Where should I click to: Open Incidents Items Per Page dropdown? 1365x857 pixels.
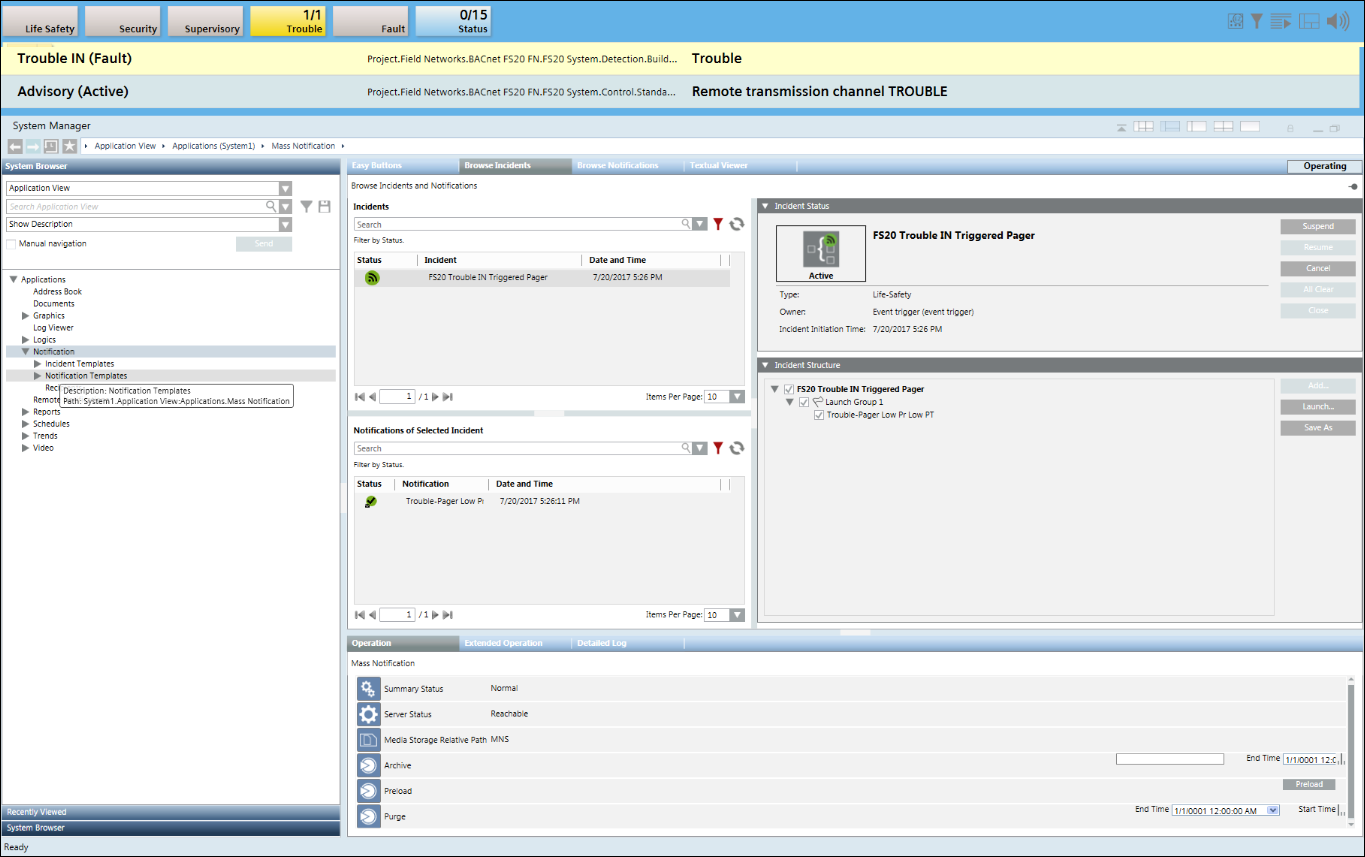coord(737,397)
